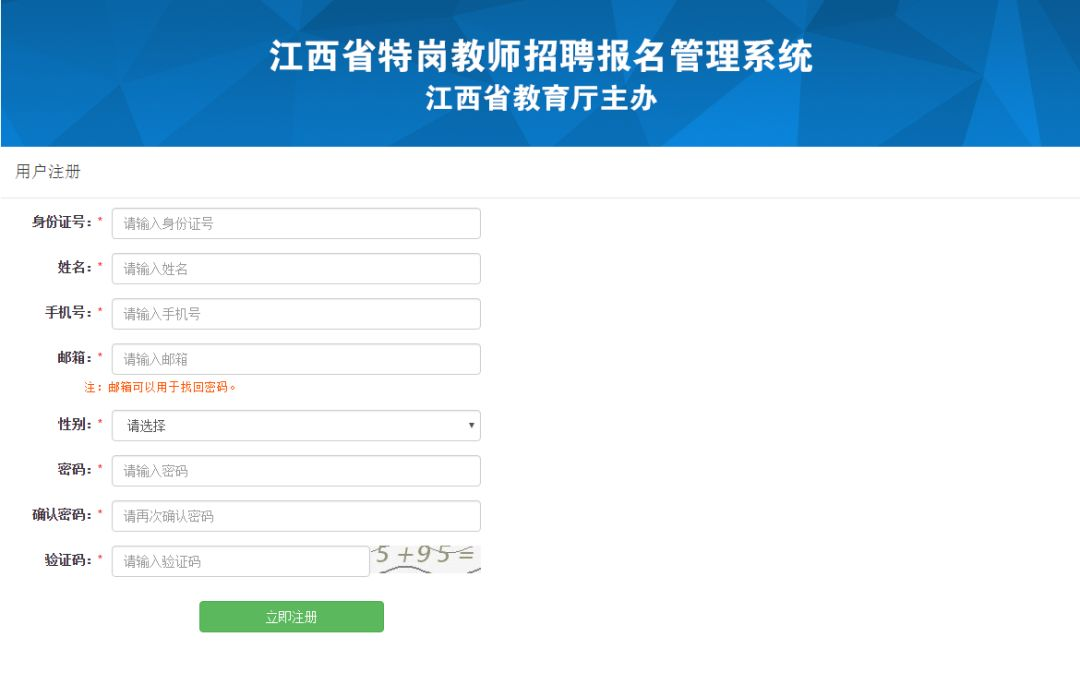Click the 身份证号 field label

pos(61,222)
